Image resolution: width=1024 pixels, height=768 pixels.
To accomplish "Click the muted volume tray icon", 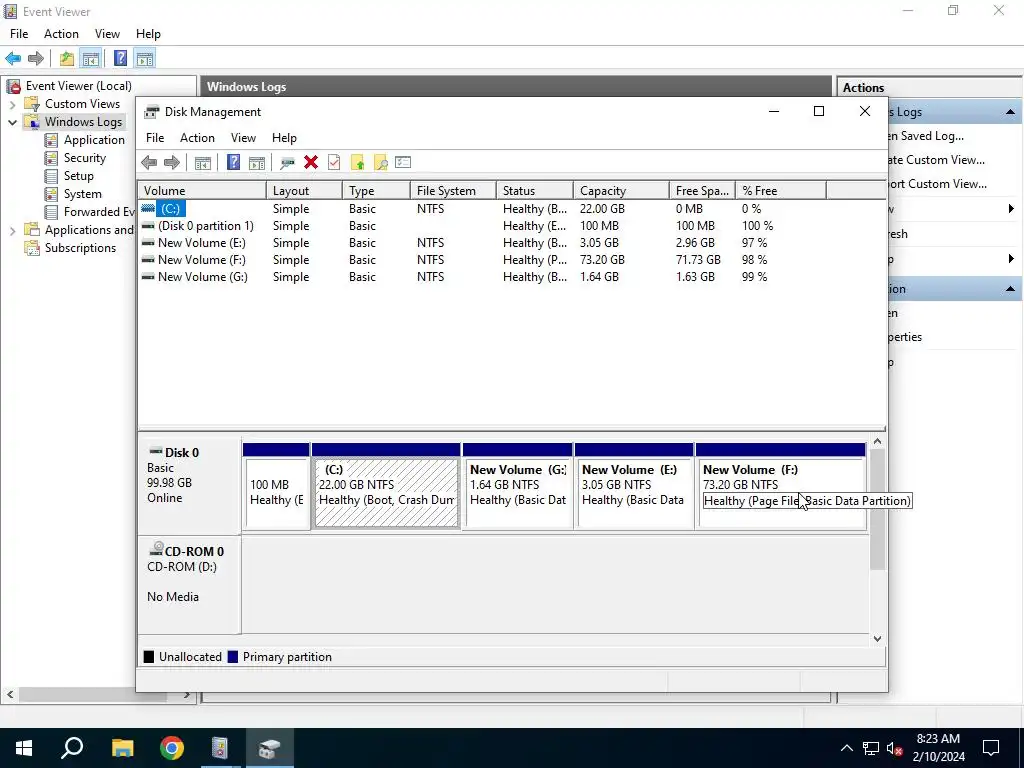I will click(x=894, y=748).
